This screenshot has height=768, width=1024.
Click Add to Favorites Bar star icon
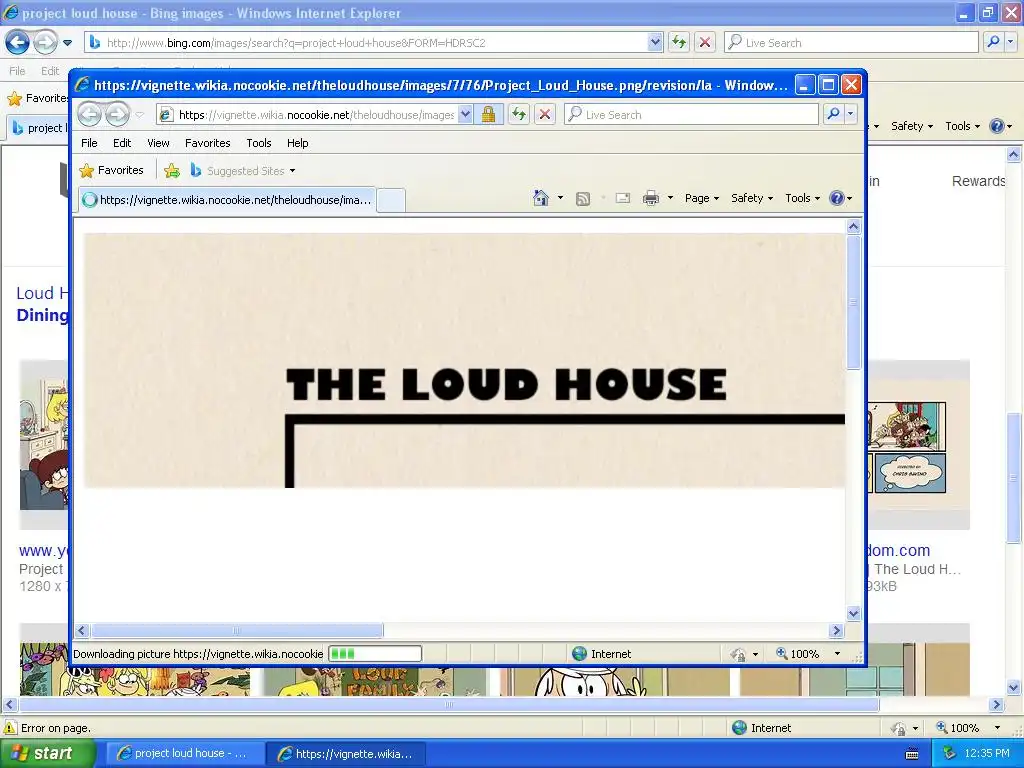(x=172, y=171)
